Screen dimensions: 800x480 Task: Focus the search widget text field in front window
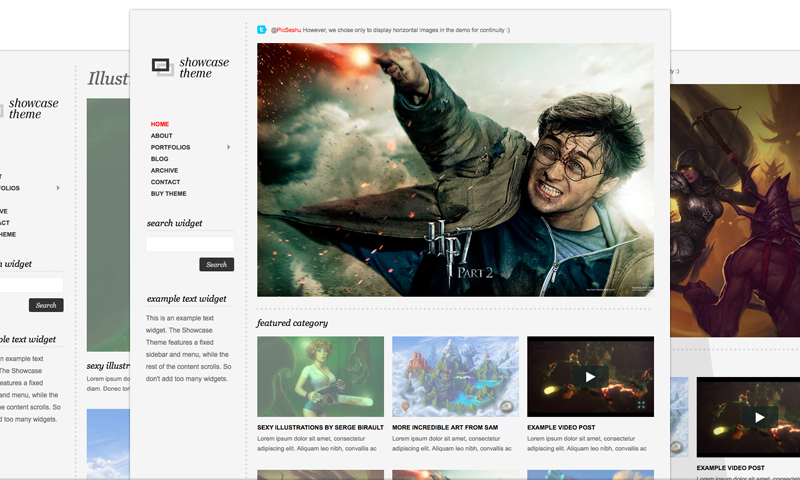click(190, 244)
